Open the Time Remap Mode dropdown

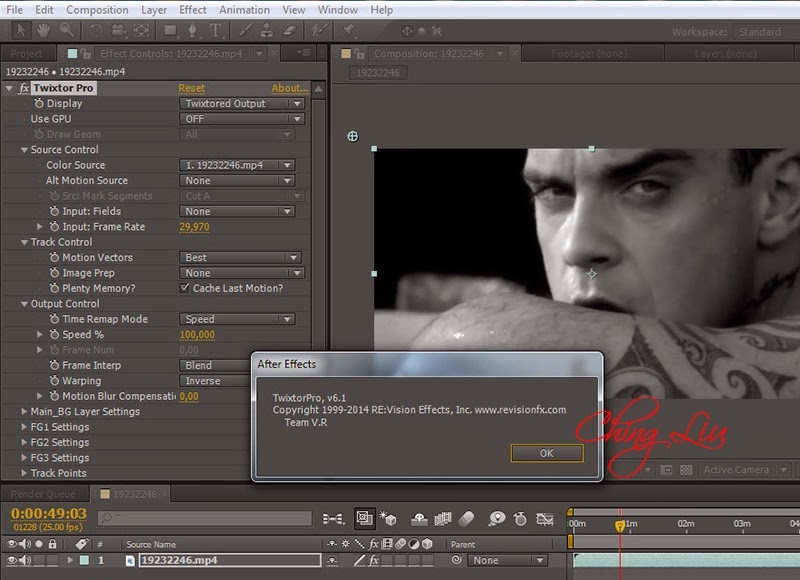[x=237, y=319]
